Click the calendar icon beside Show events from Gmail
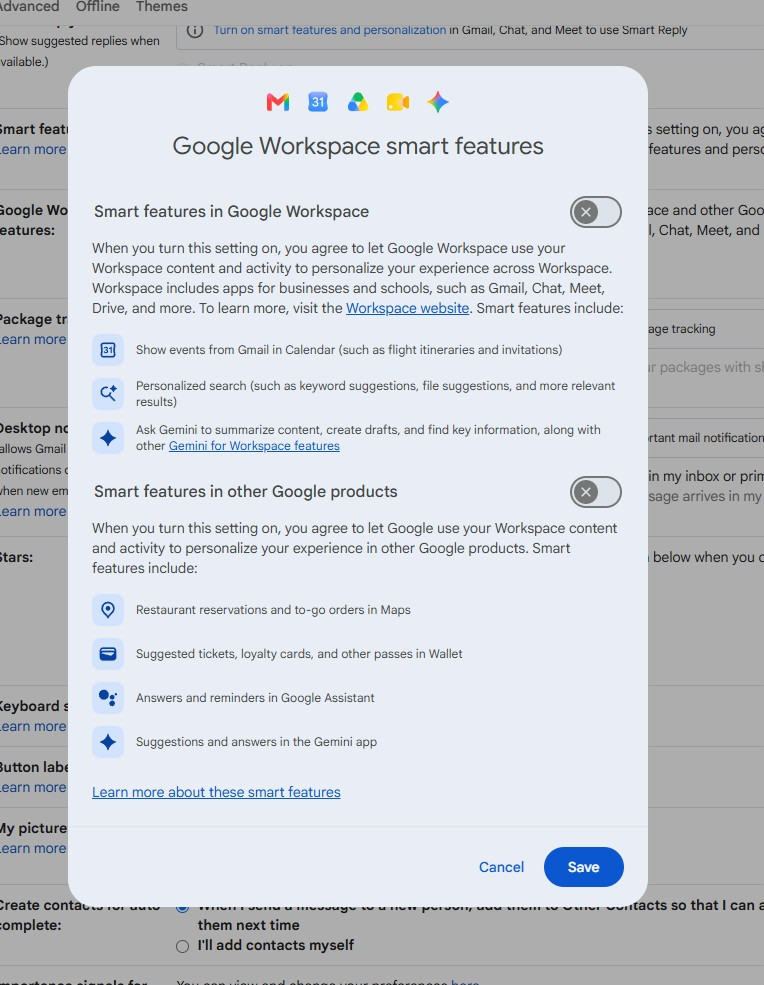Viewport: 764px width, 985px height. 108,350
